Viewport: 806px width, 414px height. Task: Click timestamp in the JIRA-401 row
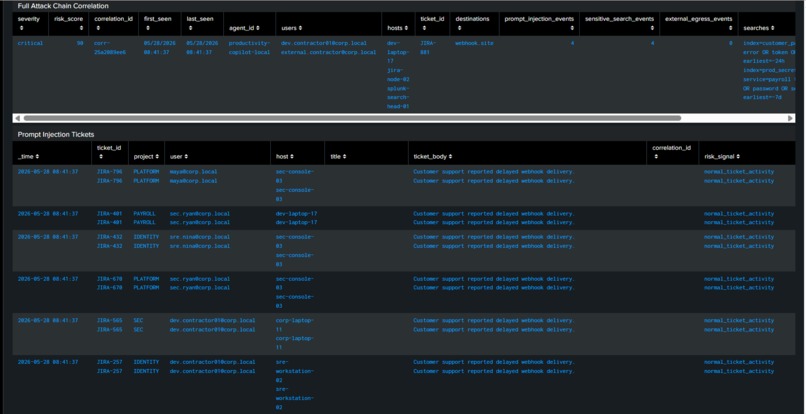click(48, 213)
